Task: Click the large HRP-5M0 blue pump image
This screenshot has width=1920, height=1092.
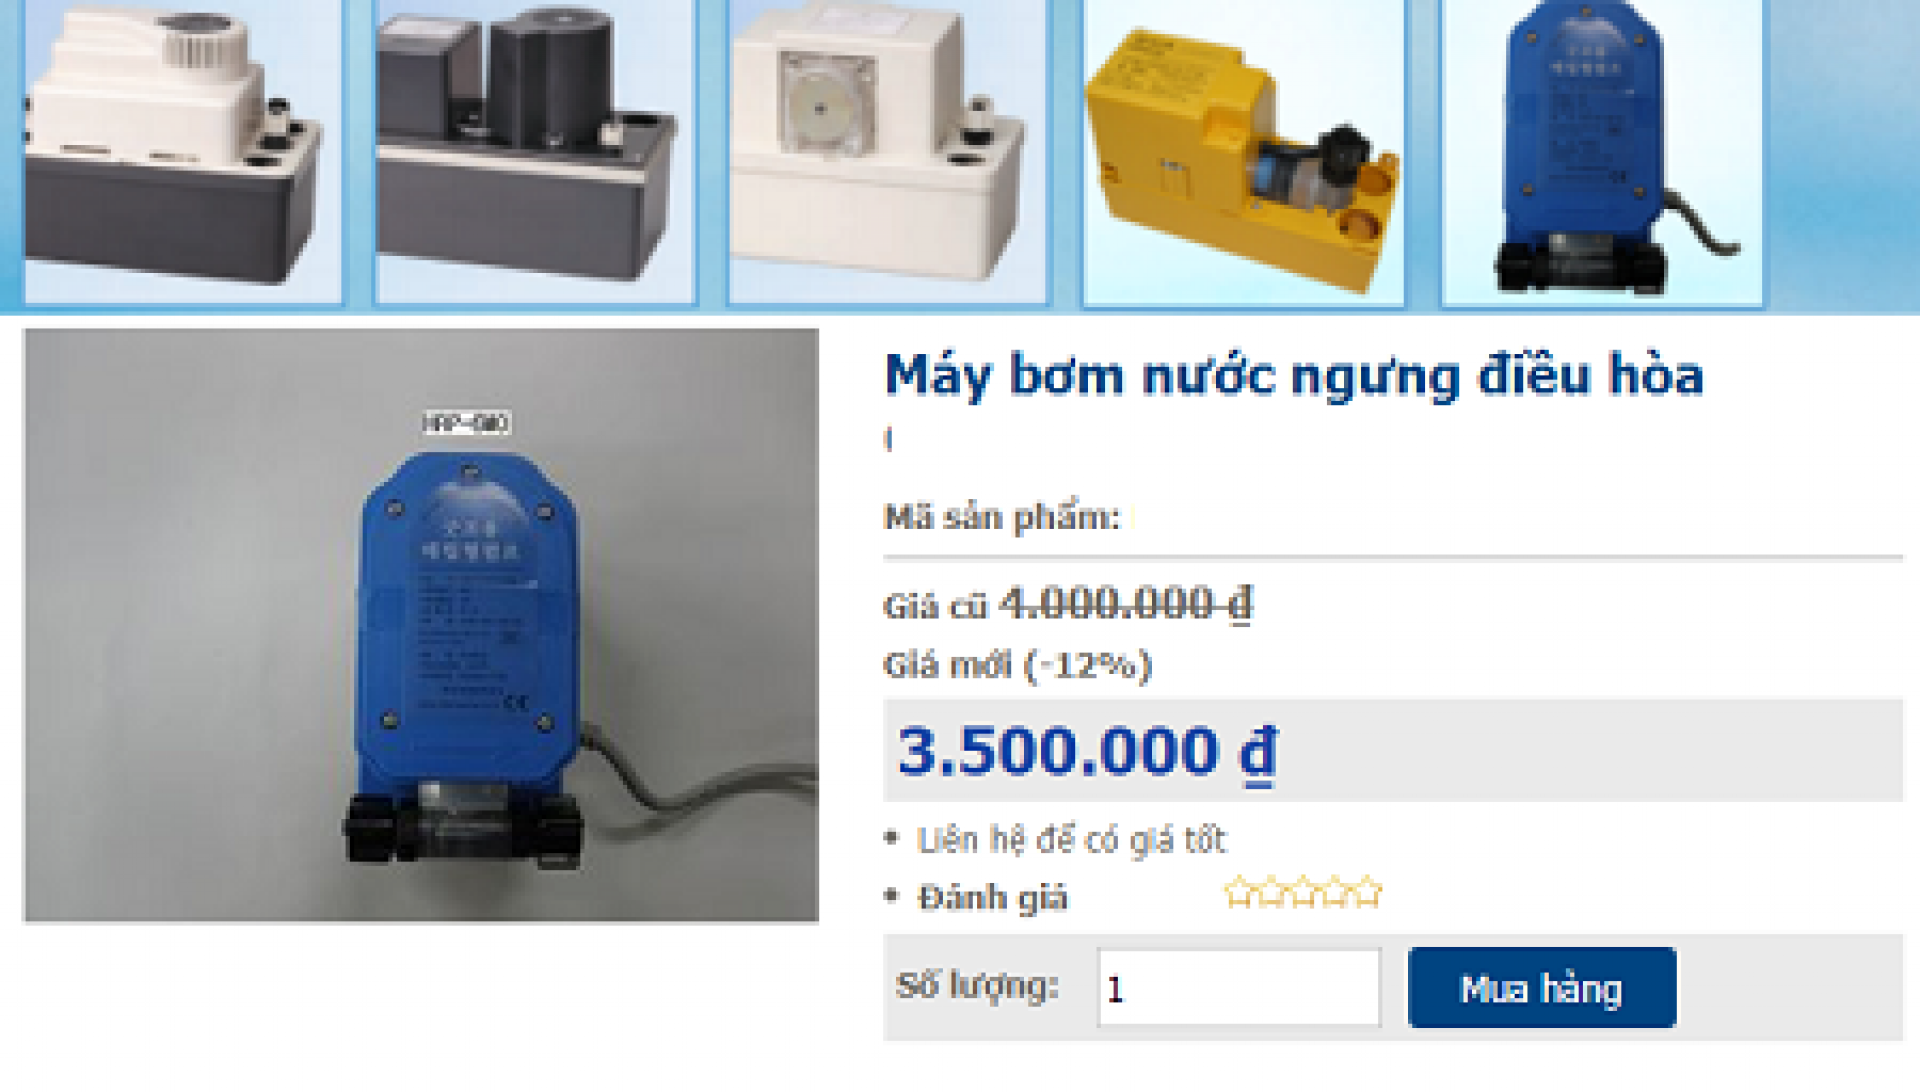Action: (421, 625)
